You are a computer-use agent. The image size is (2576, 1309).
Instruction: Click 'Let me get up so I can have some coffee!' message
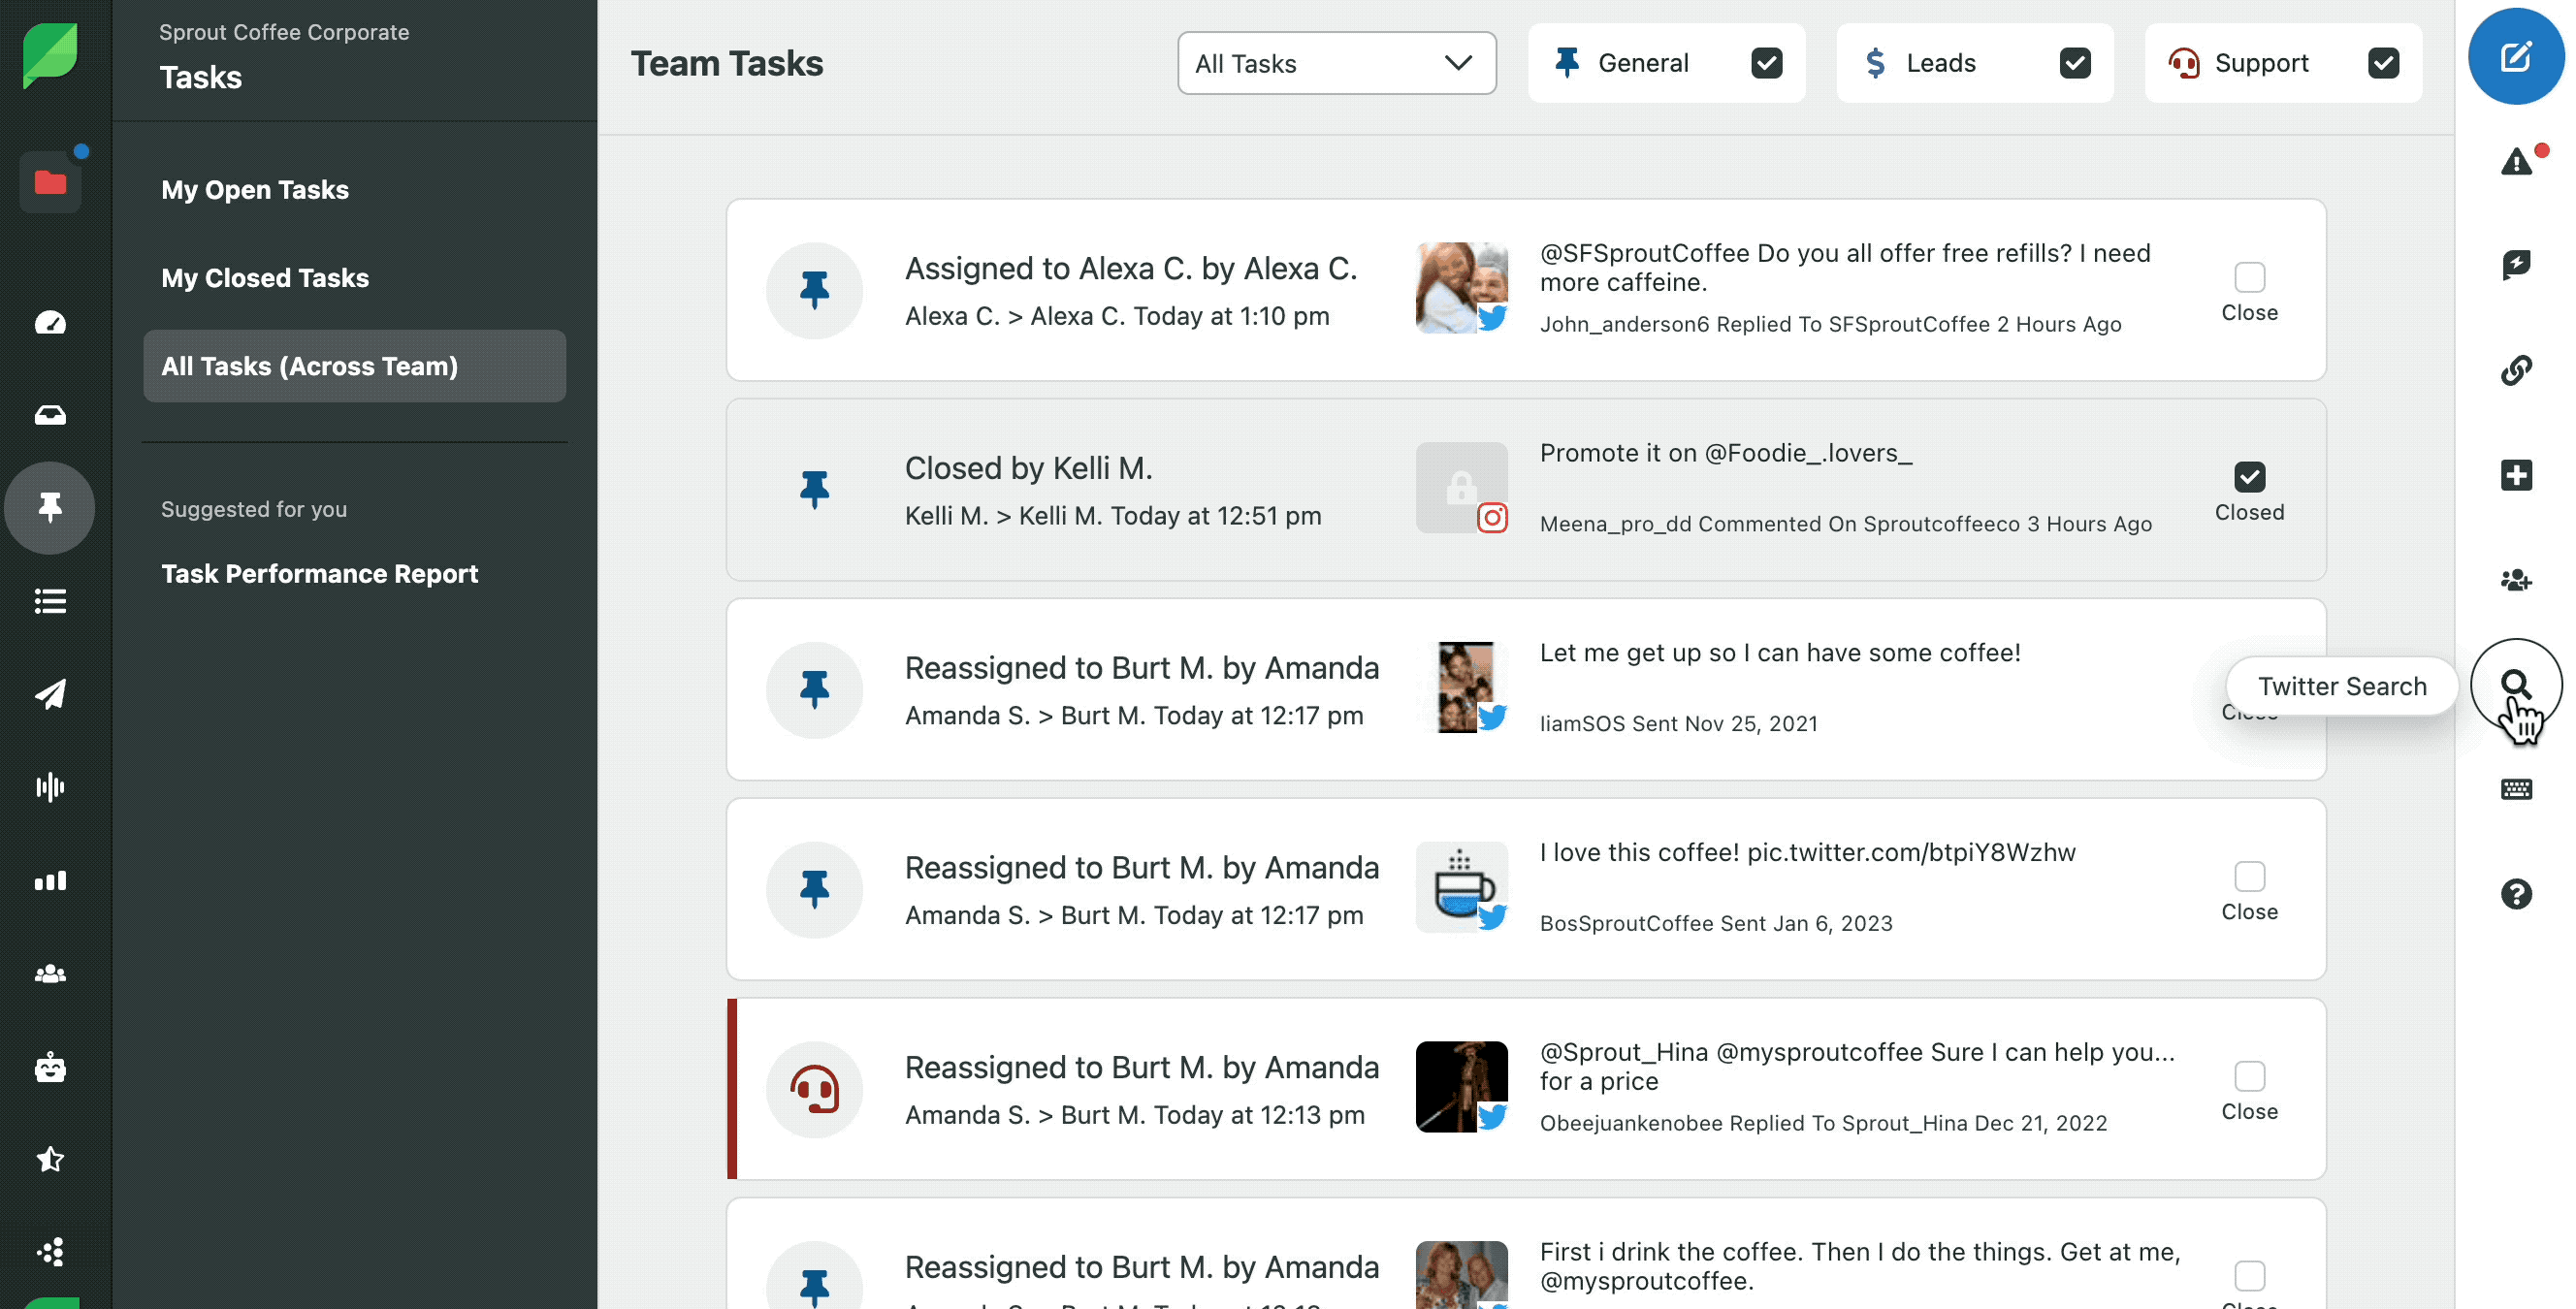(1780, 653)
